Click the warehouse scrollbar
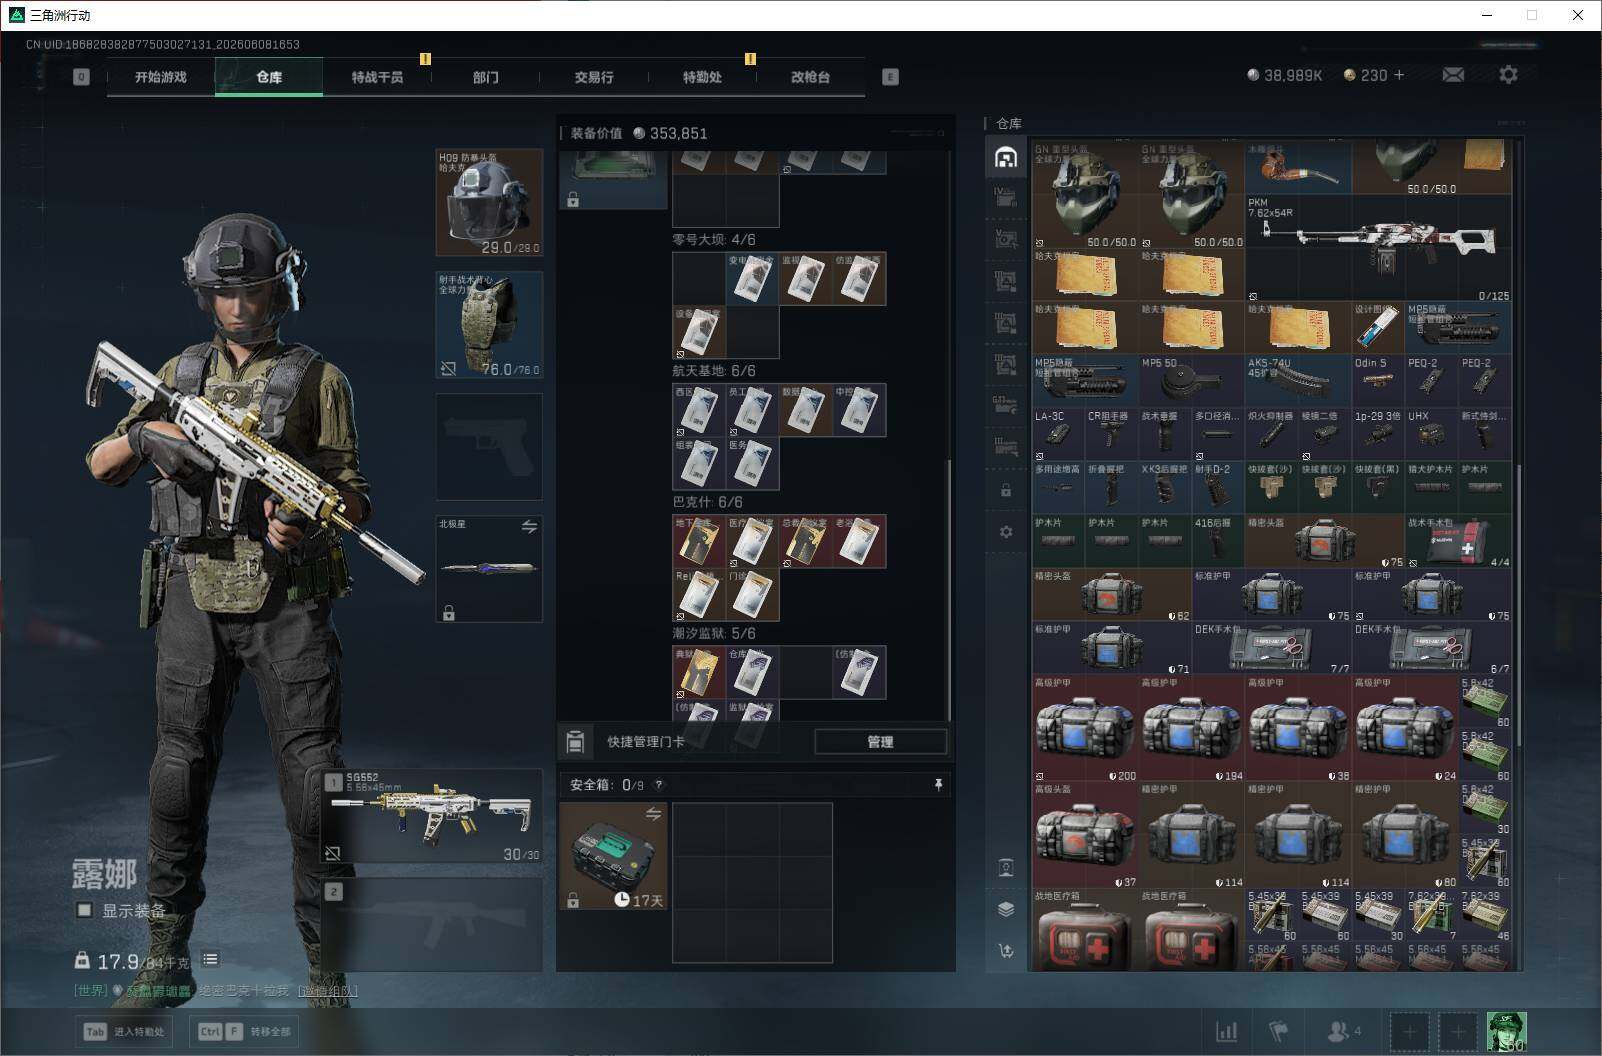The image size is (1602, 1056). pyautogui.click(x=1517, y=605)
